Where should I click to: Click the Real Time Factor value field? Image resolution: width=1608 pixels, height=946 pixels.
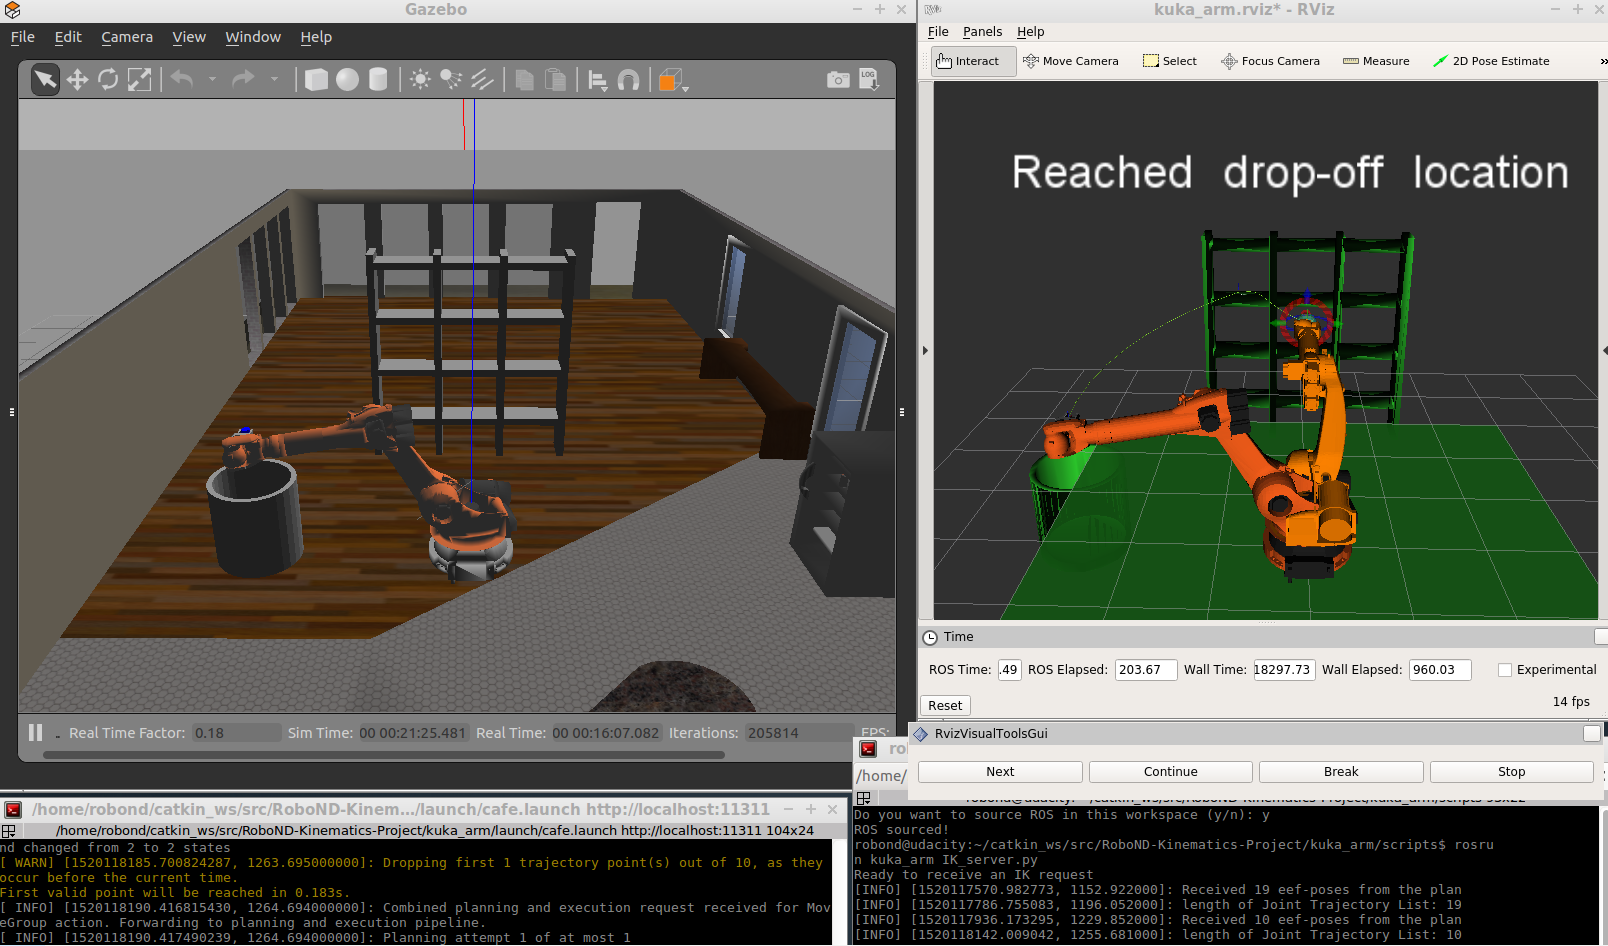tap(236, 733)
